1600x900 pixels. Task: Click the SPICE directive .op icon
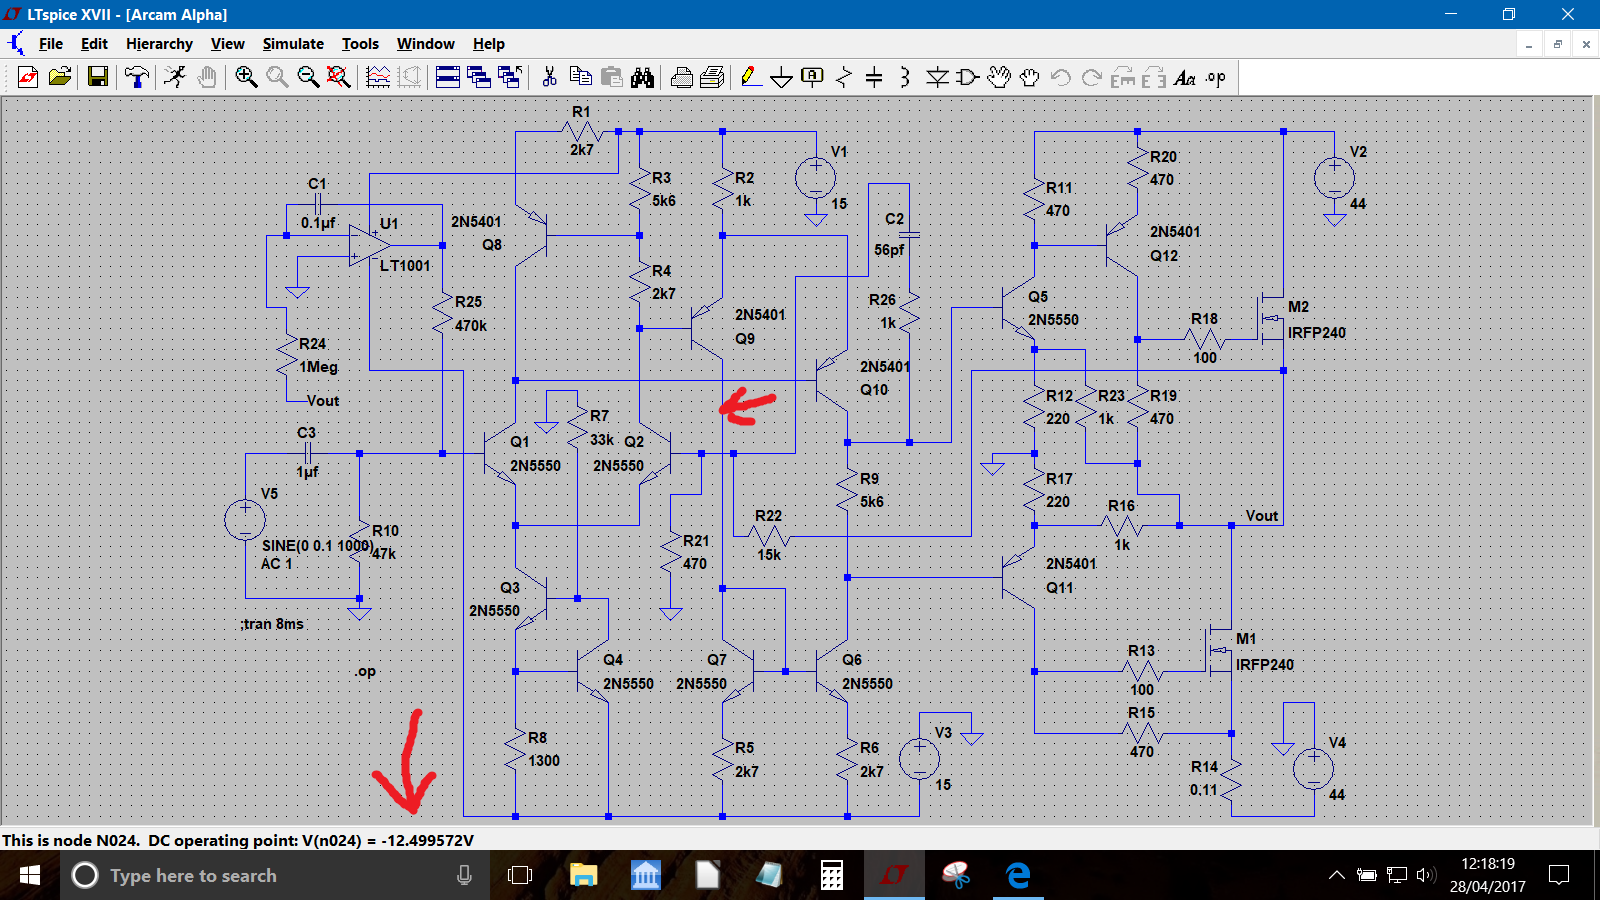coord(1216,77)
